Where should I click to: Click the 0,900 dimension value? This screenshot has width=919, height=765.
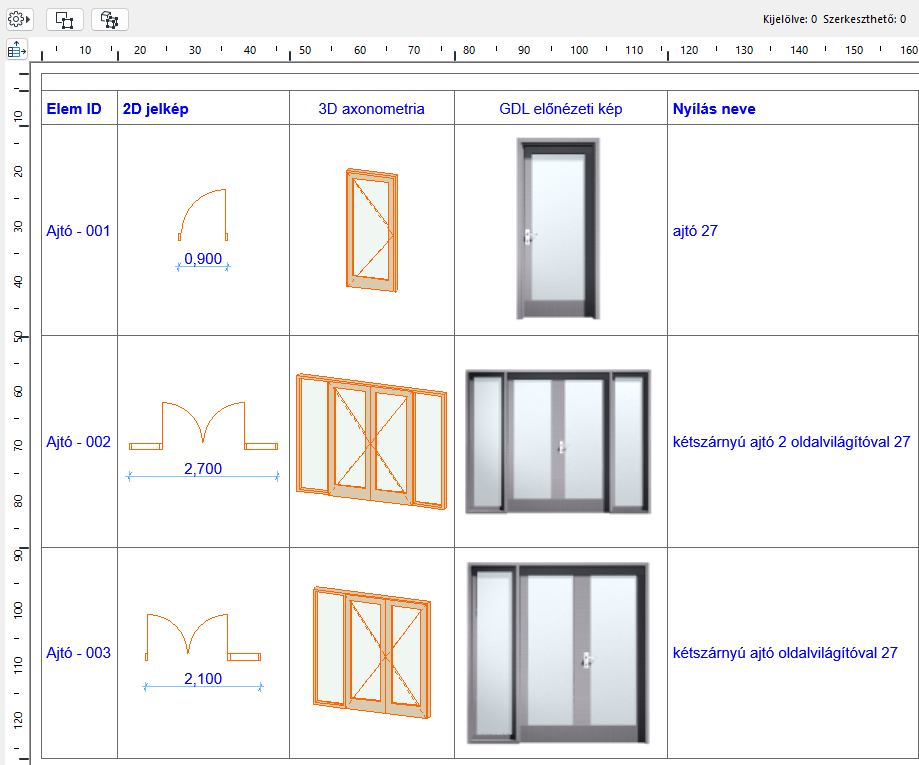[x=203, y=259]
